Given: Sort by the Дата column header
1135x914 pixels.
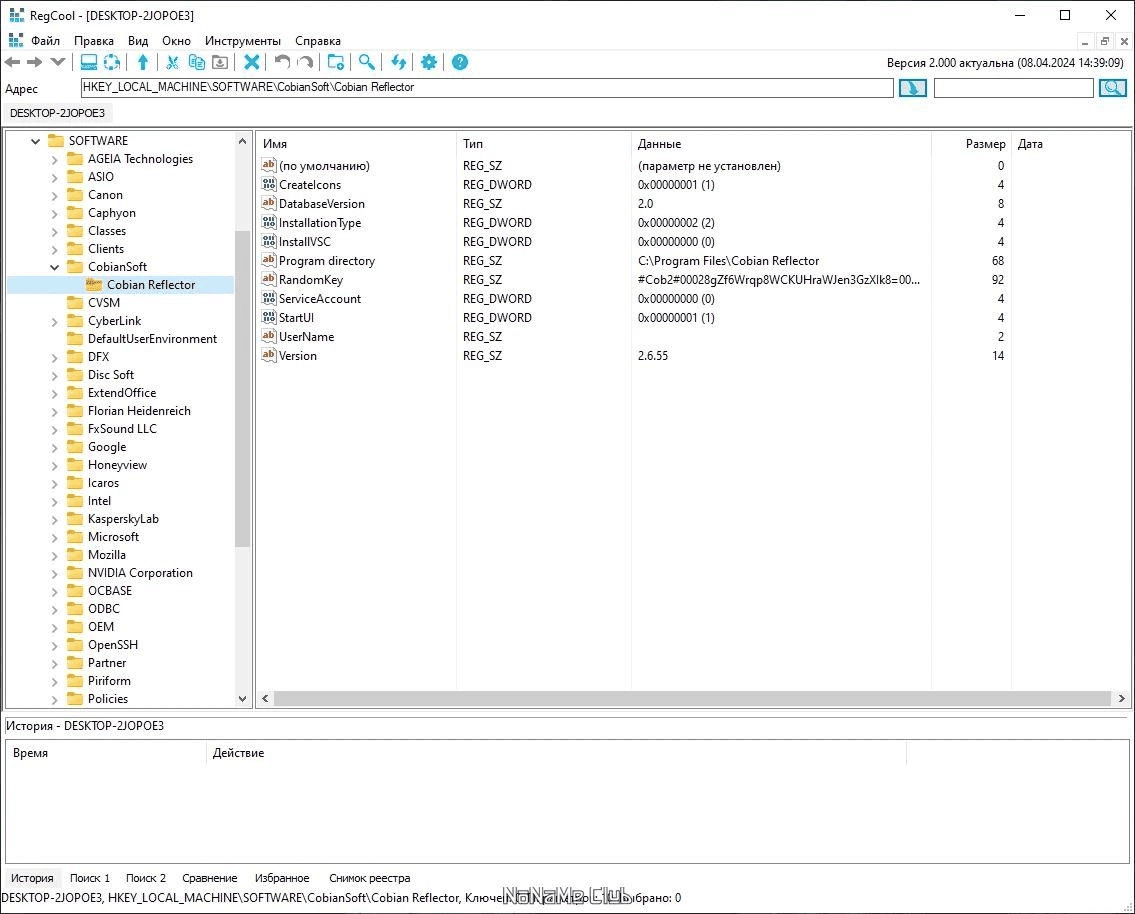Looking at the screenshot, I should [1030, 144].
